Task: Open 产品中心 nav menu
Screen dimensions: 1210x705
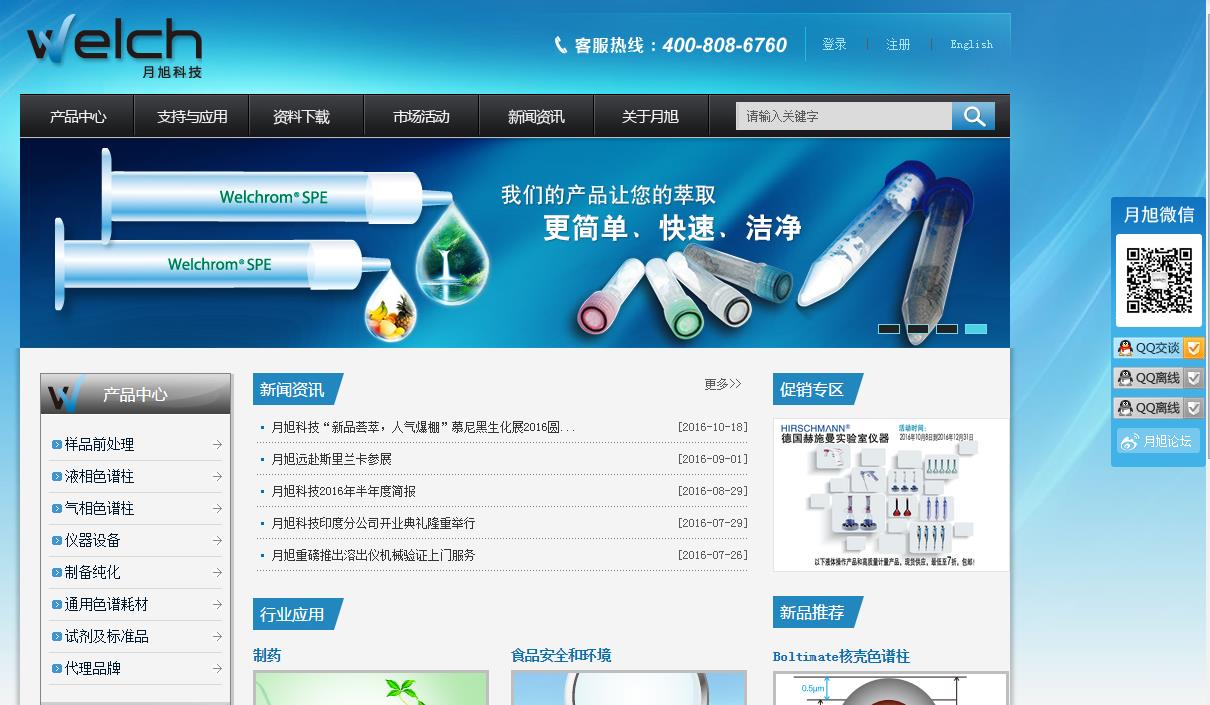Action: [x=77, y=117]
